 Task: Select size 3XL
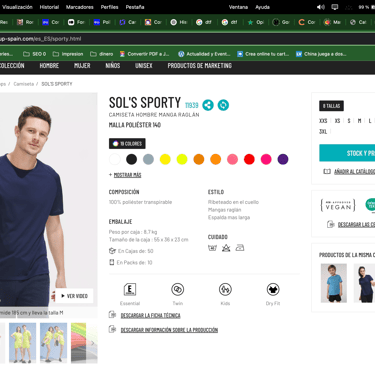click(323, 131)
